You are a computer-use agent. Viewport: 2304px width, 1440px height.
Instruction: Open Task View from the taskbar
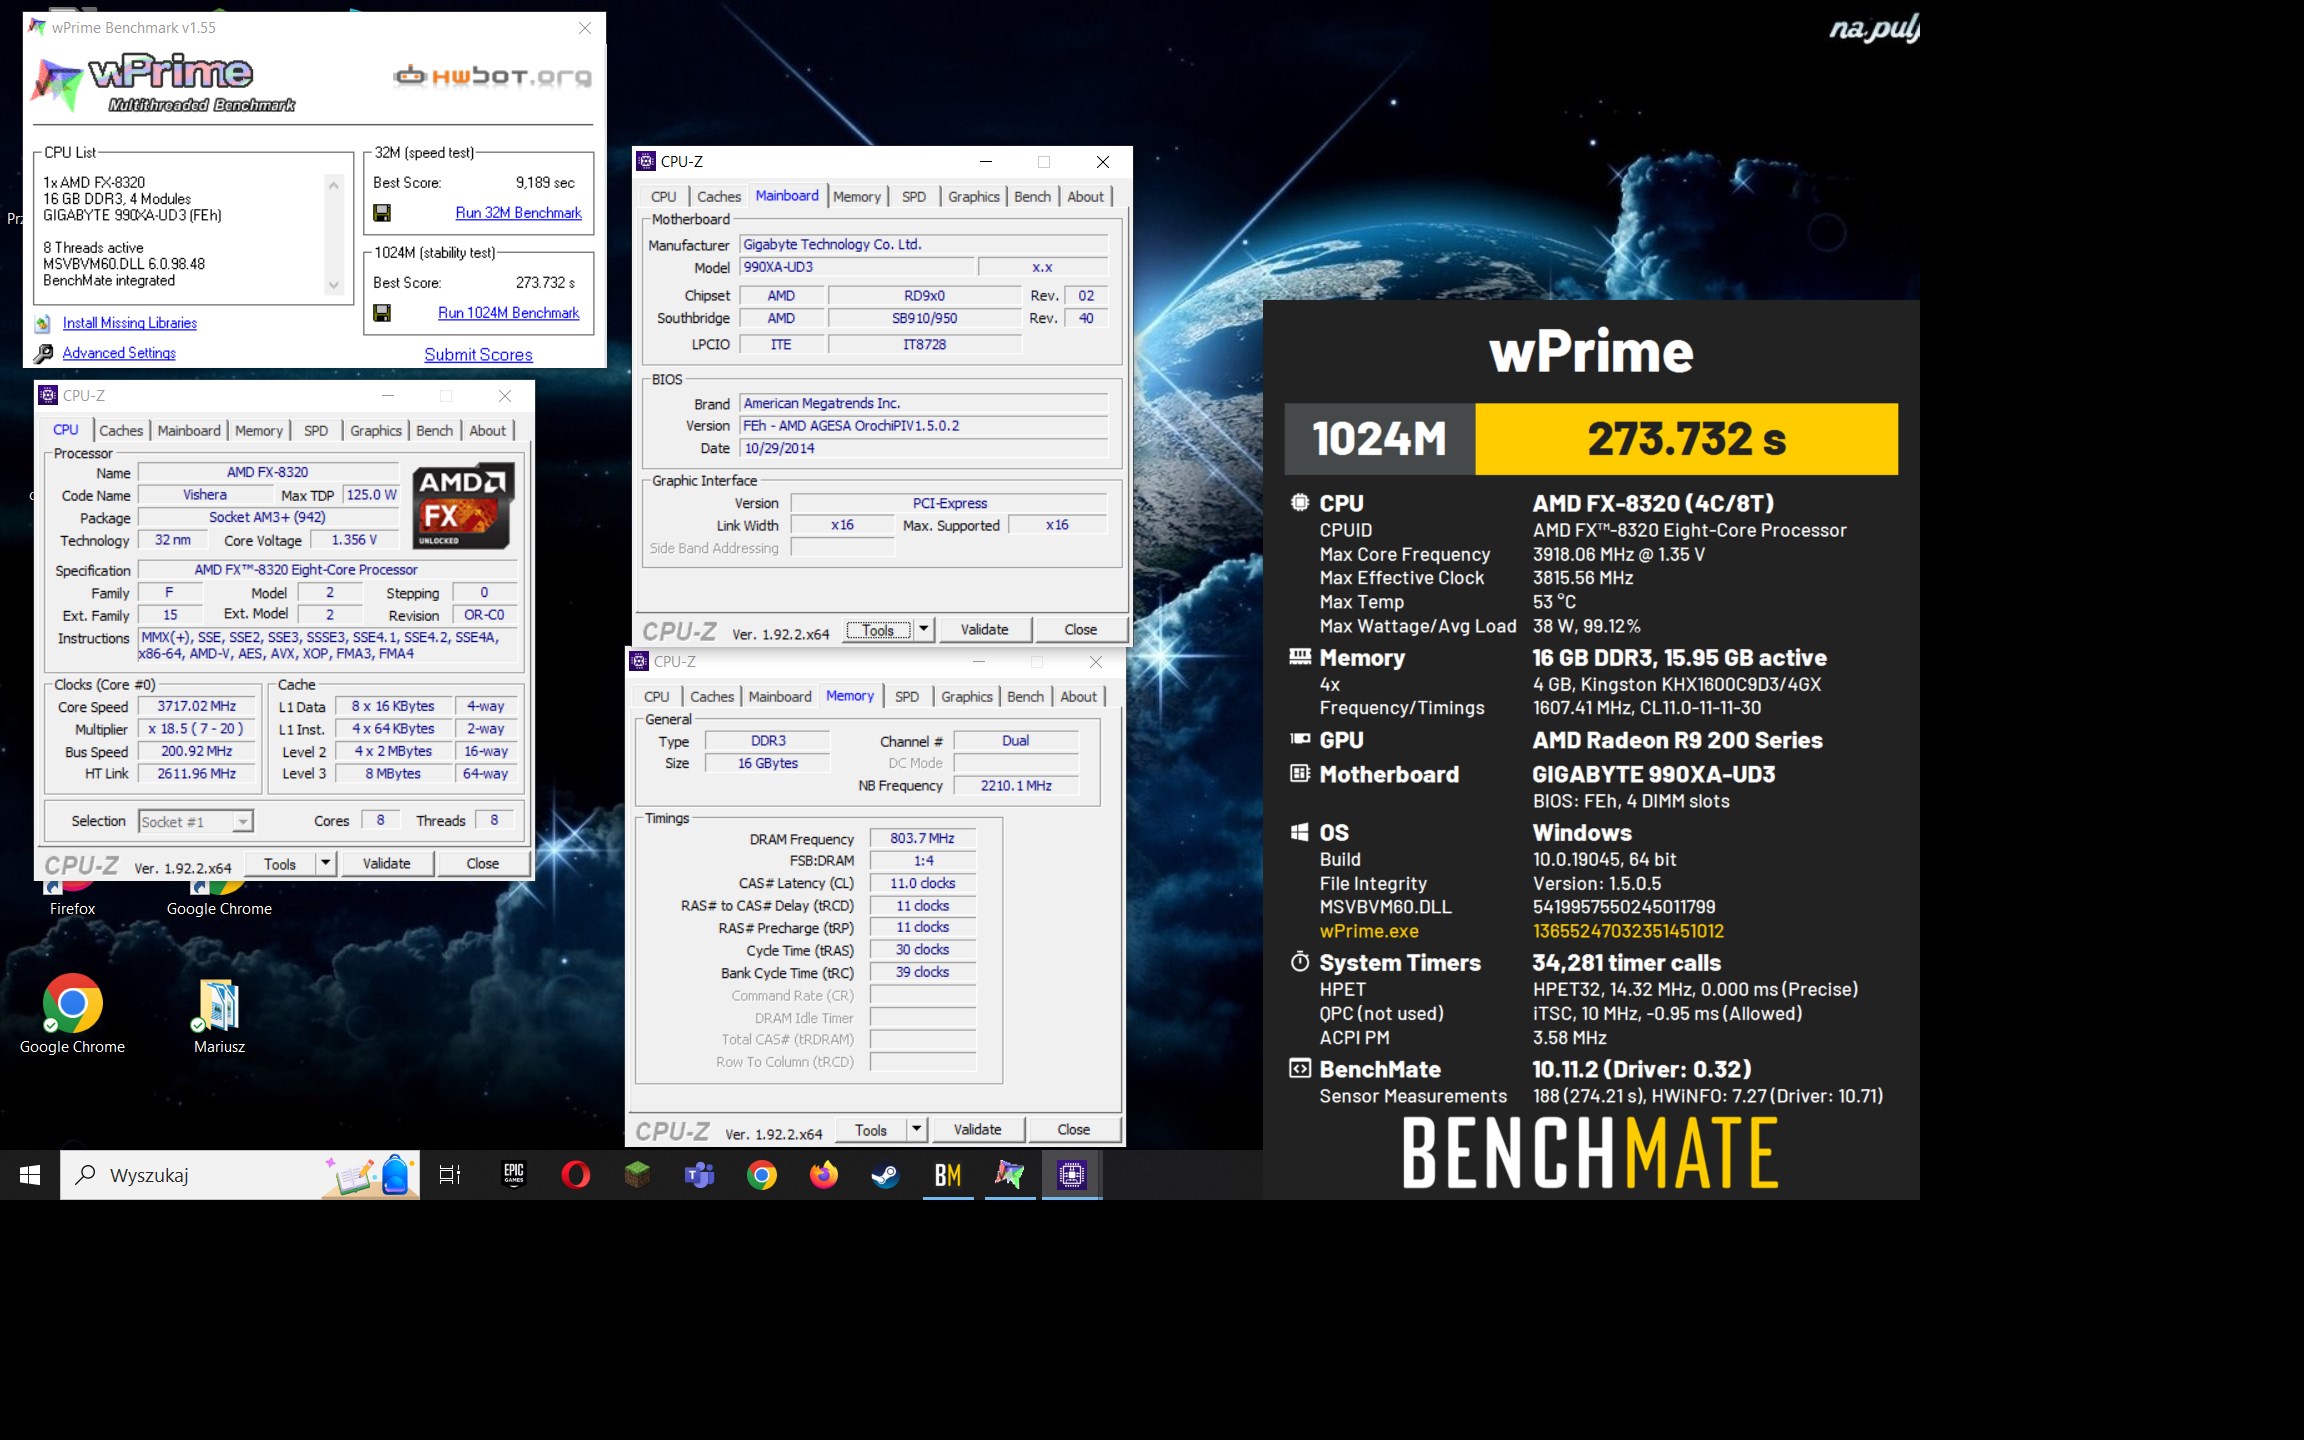450,1175
